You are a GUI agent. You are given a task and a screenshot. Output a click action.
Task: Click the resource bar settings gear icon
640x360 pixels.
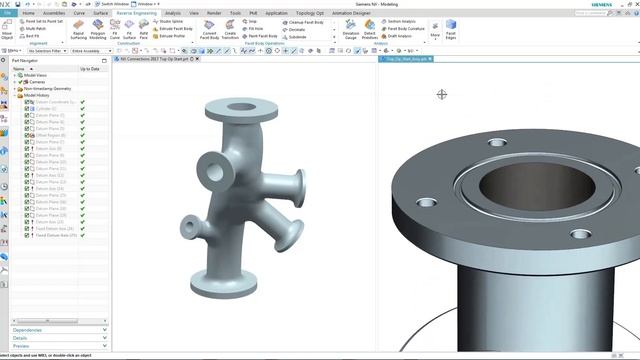coord(3,60)
